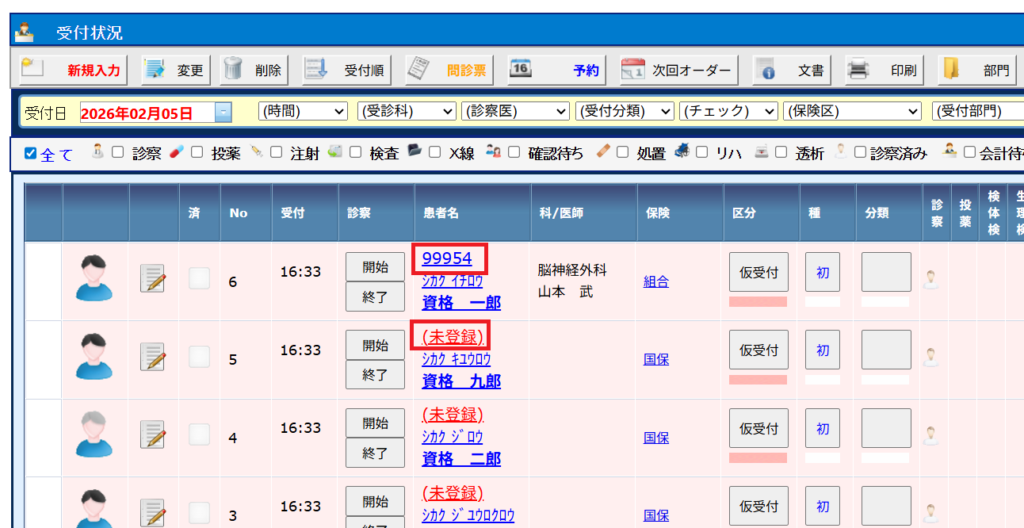Select the 受付順 toolbar item

348,70
